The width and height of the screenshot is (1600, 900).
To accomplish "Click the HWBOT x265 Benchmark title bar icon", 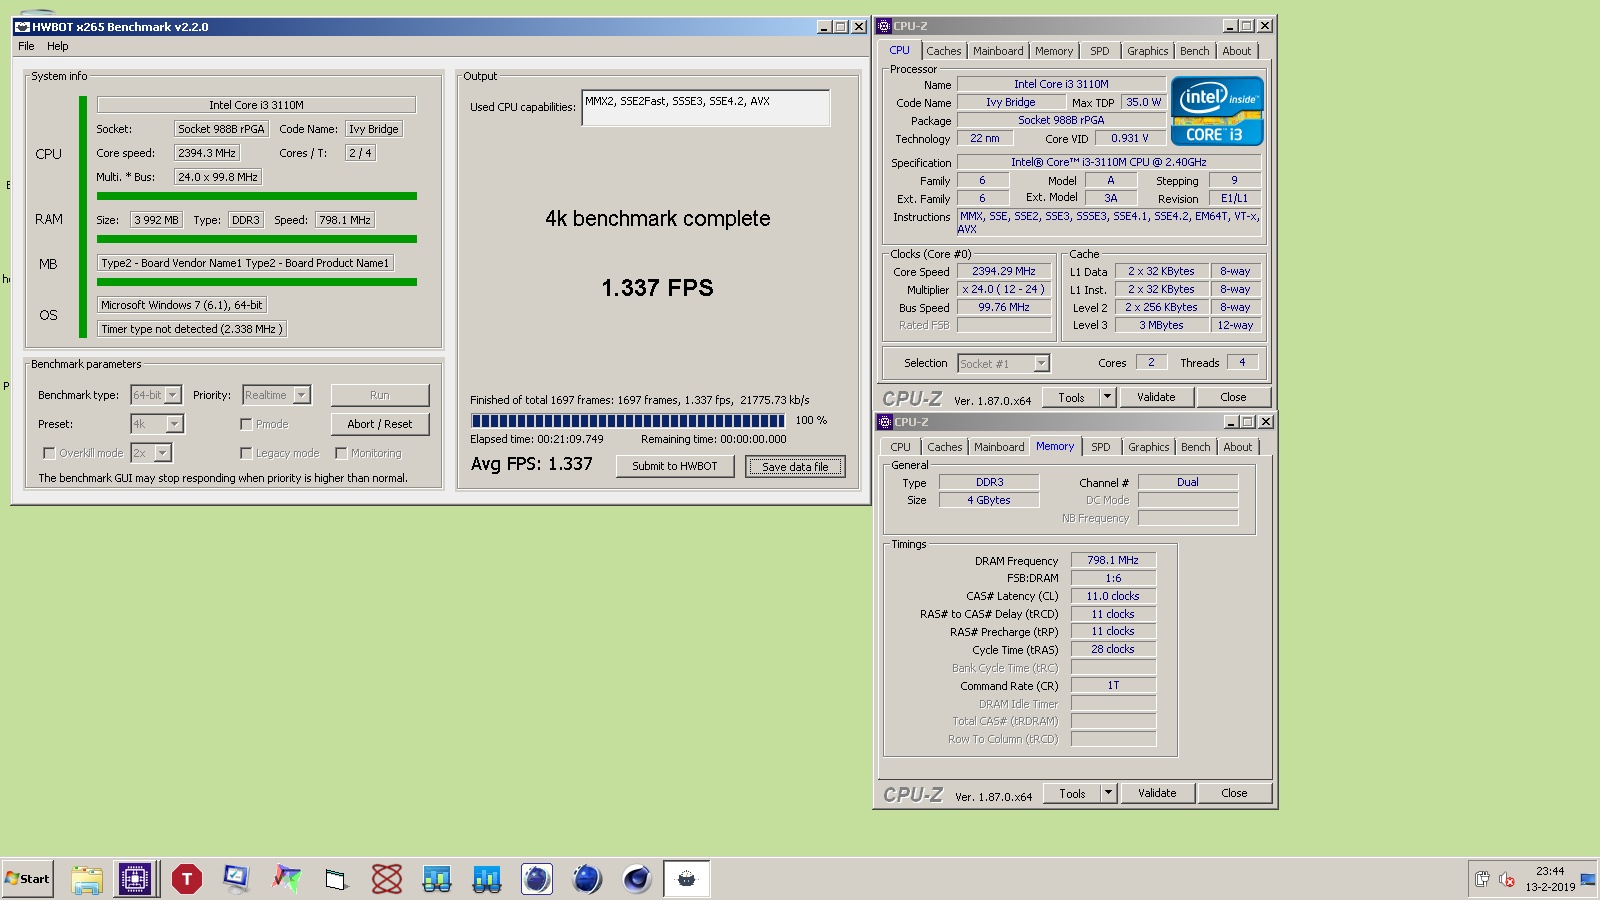I will click(22, 27).
